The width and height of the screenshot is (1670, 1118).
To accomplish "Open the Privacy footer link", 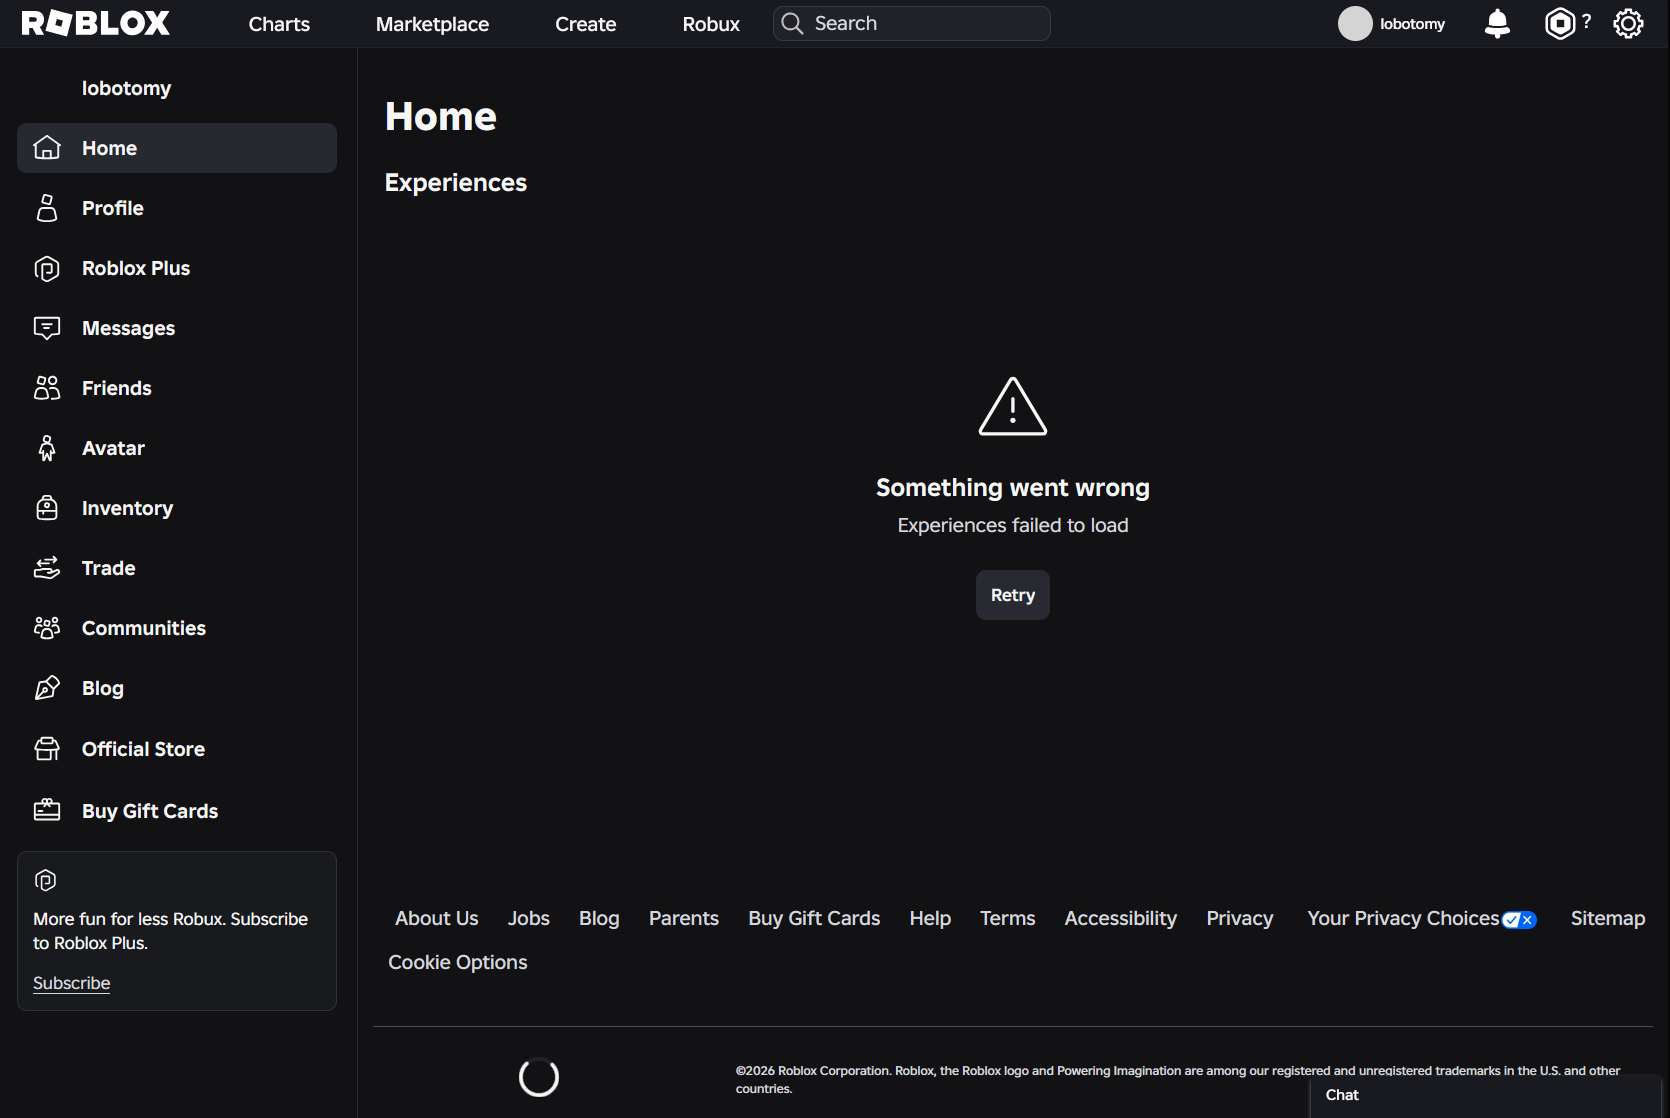I will pos(1240,918).
